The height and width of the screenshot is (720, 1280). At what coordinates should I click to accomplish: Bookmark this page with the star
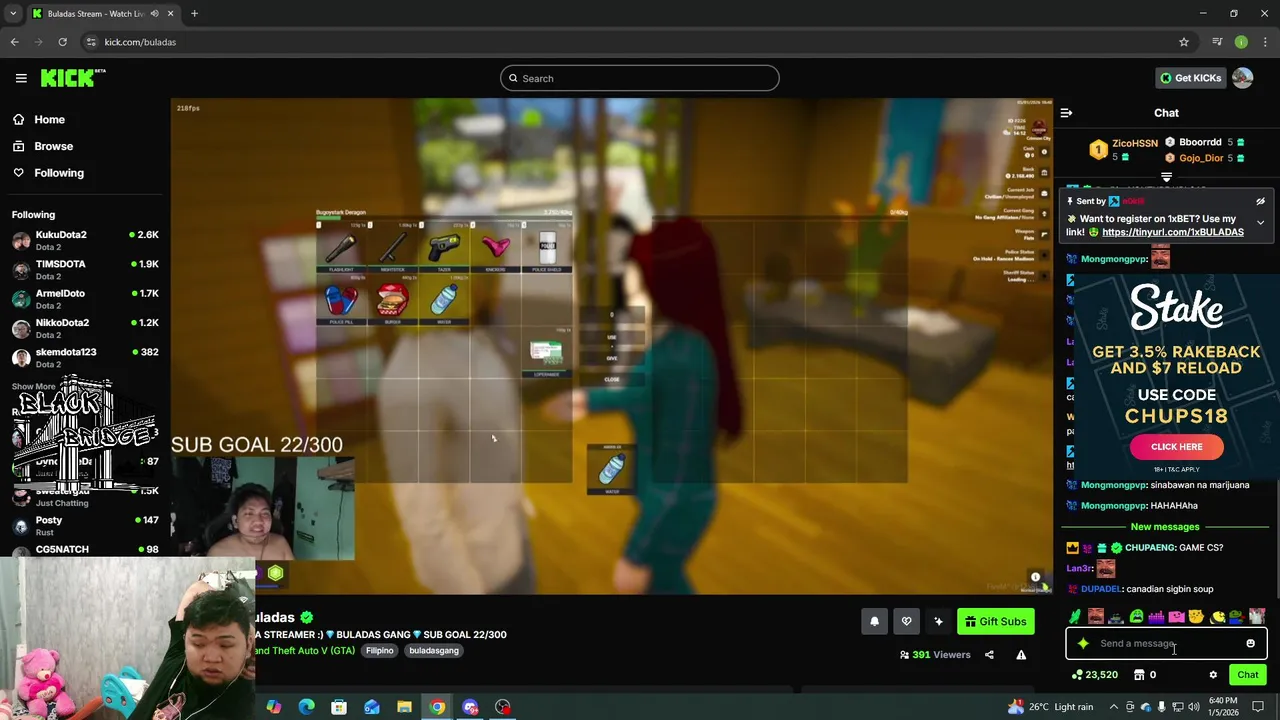[1184, 42]
